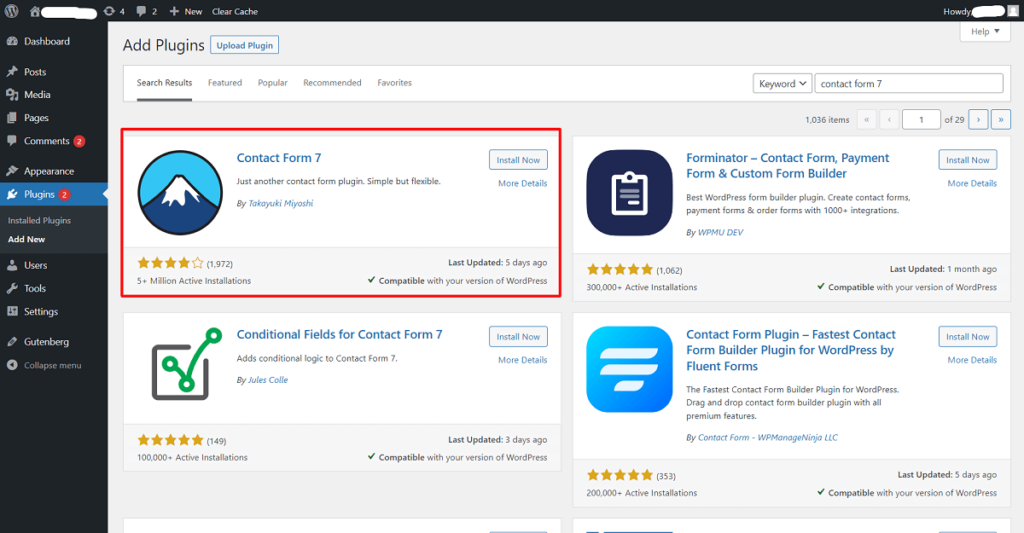1024x533 pixels.
Task: Go to the previous results page
Action: [x=889, y=120]
